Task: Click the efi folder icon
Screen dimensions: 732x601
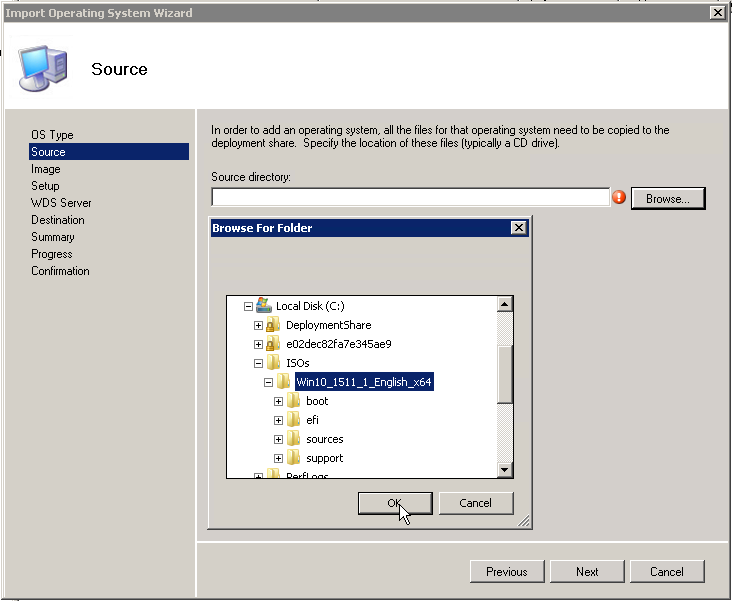Action: (293, 420)
